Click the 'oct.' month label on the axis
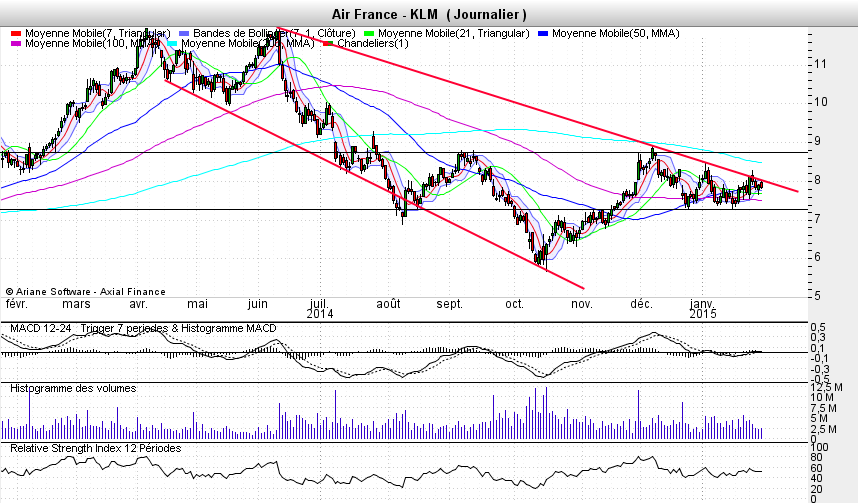The height and width of the screenshot is (503, 858). (x=515, y=304)
